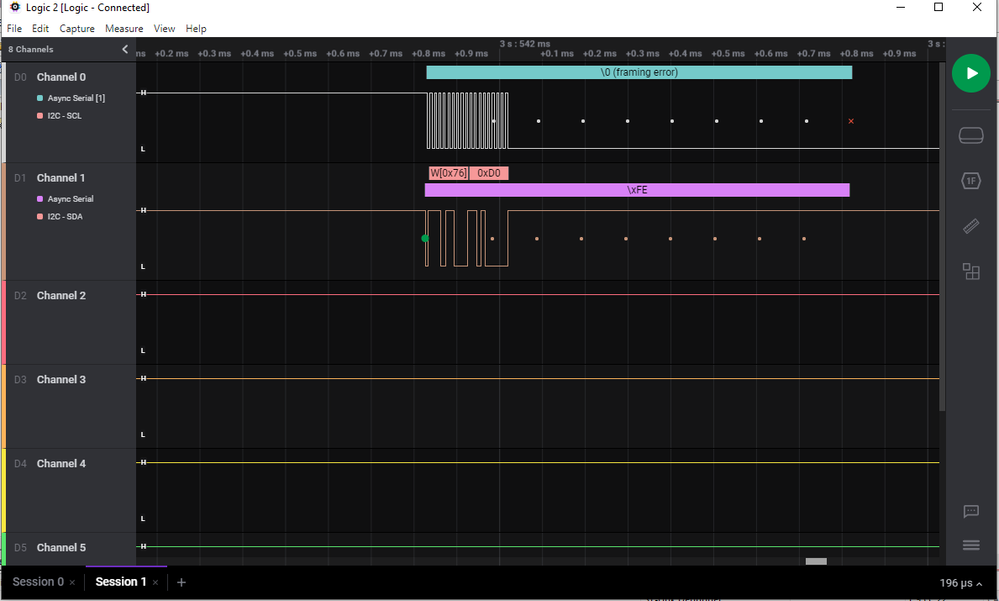This screenshot has width=999, height=601.
Task: Close the Session 1 tab
Action: tap(155, 583)
